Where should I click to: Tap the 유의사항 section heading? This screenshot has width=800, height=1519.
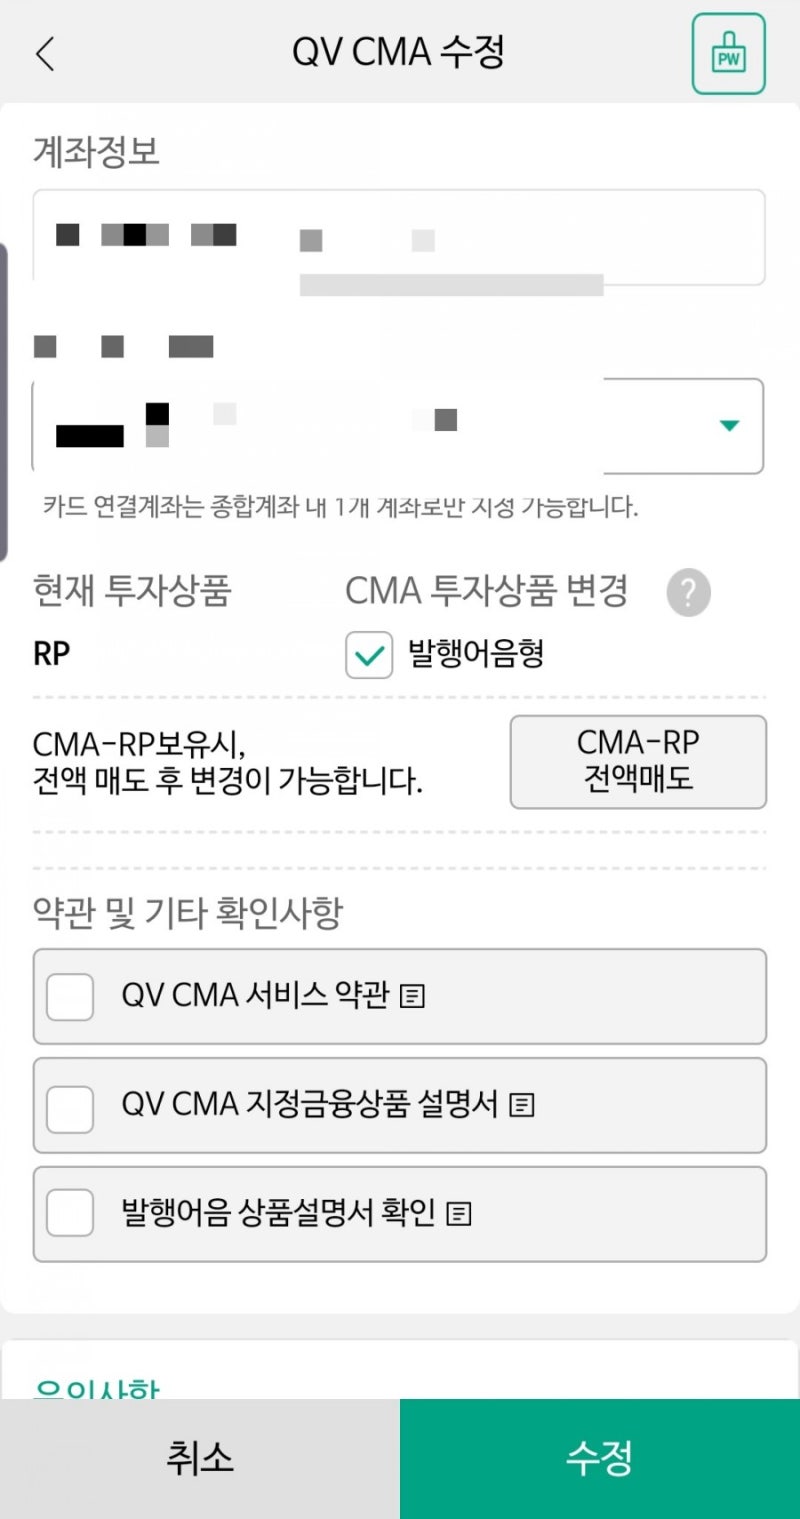[x=97, y=1388]
